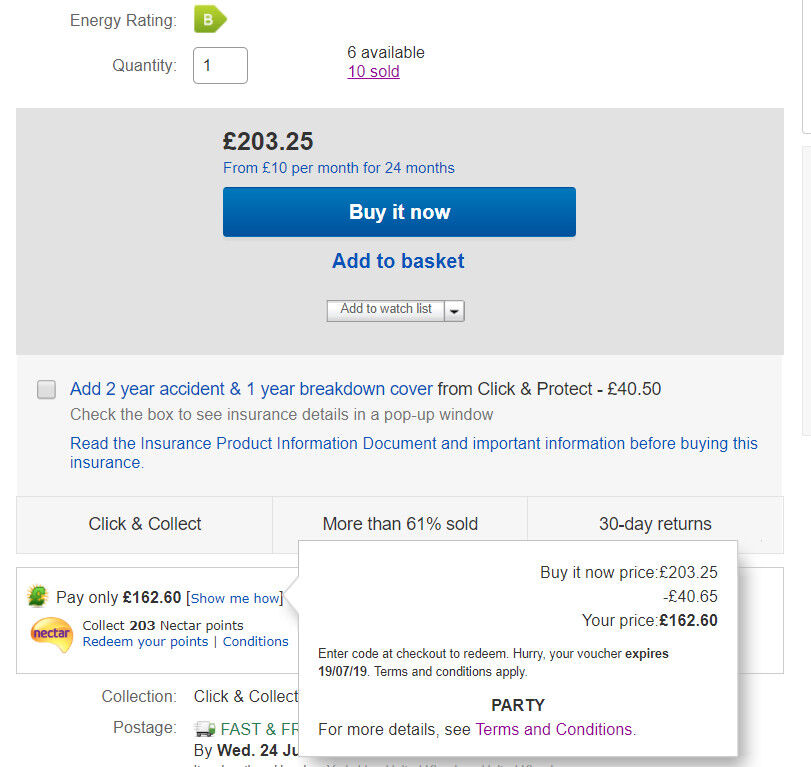Screen dimensions: 811x767
Task: Click Add to watch list button
Action: pos(385,310)
